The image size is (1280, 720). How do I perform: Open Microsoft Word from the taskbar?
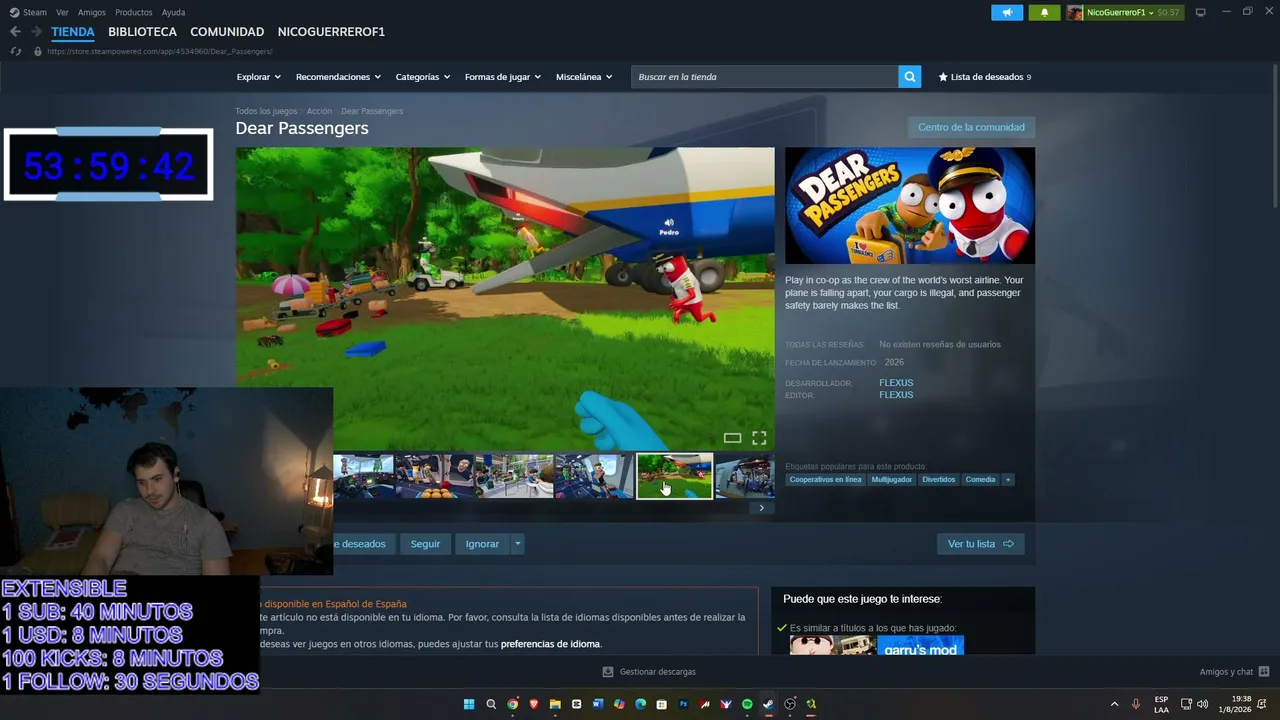[598, 704]
